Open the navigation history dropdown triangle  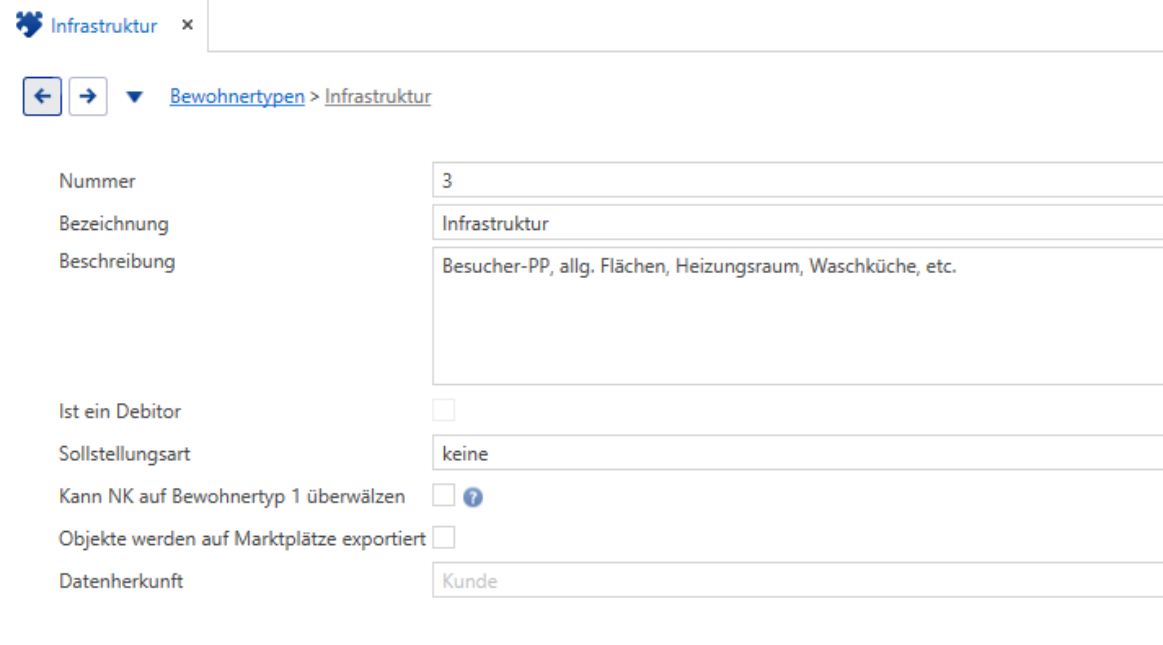click(134, 97)
